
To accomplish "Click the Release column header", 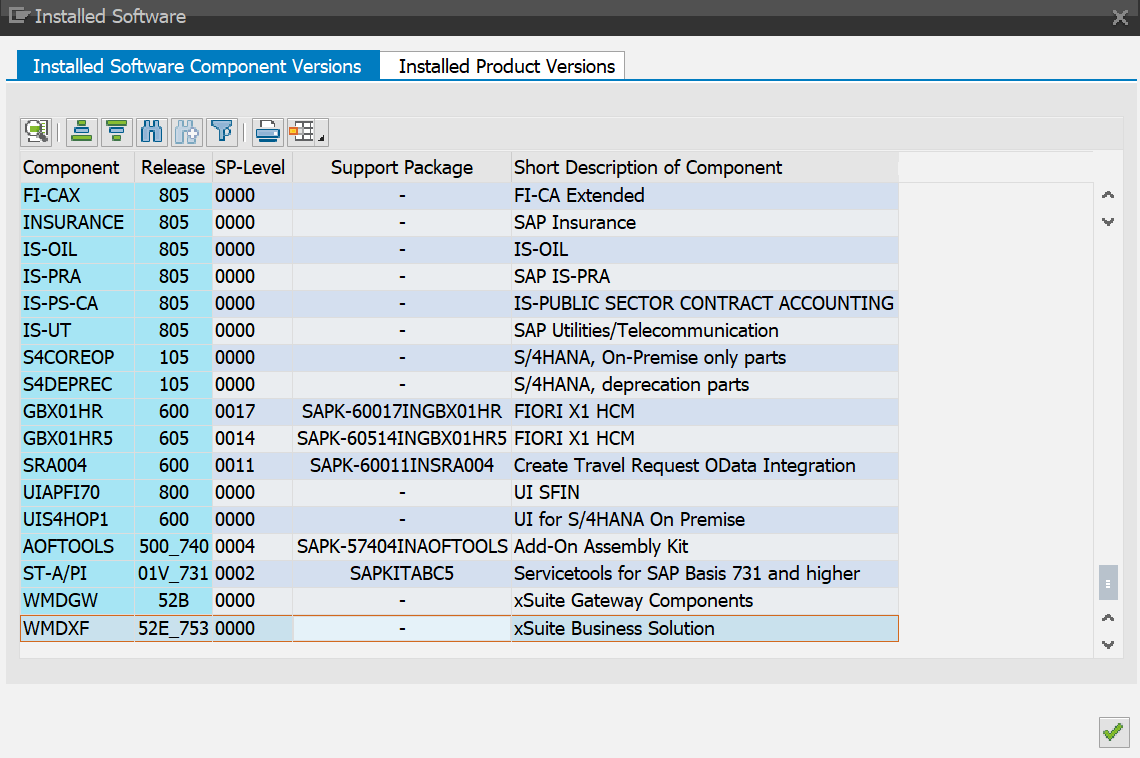I will (x=172, y=167).
